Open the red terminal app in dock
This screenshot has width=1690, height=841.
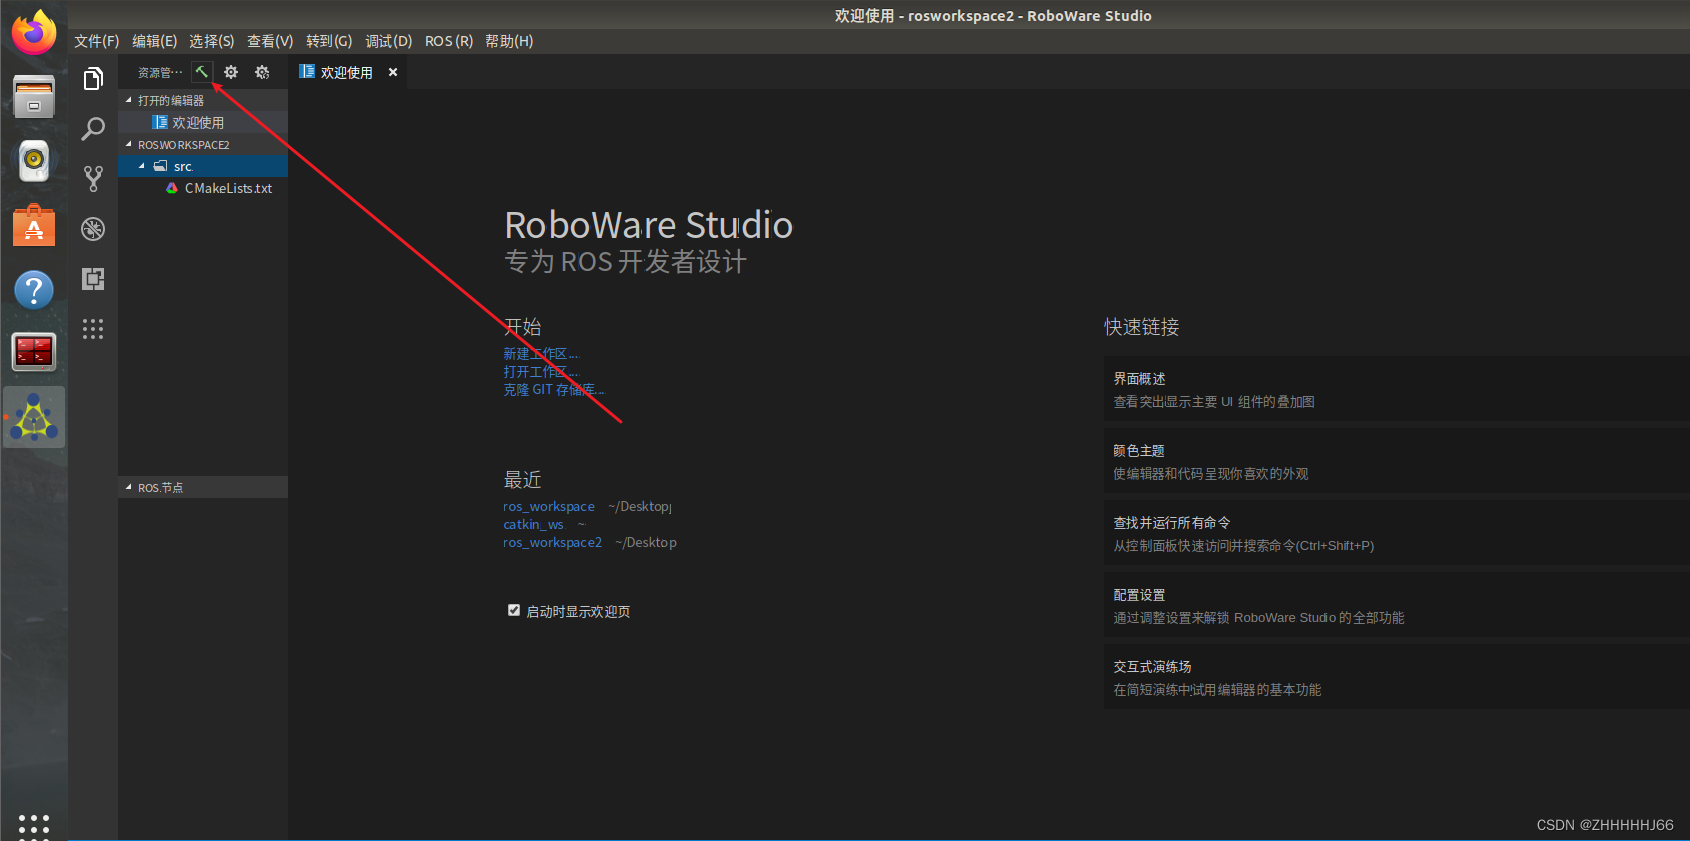click(34, 352)
